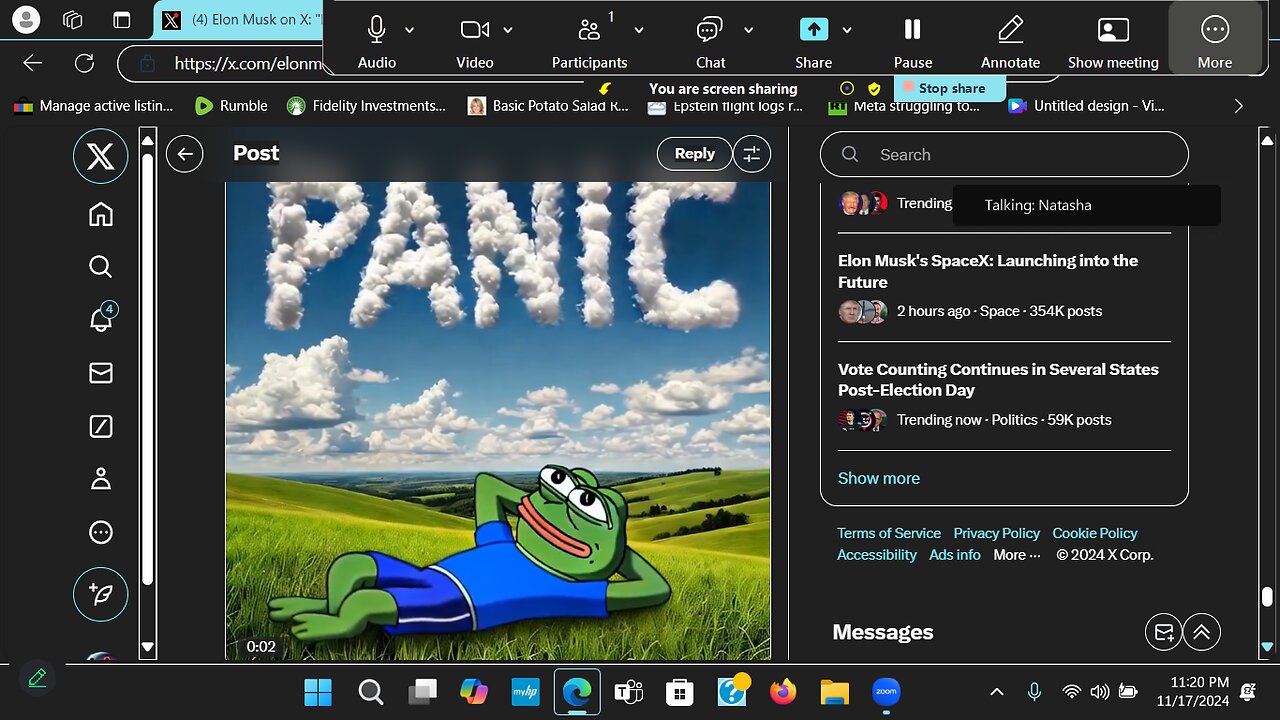
Task: Click Show meeting in Zoom toolbar
Action: (1113, 40)
